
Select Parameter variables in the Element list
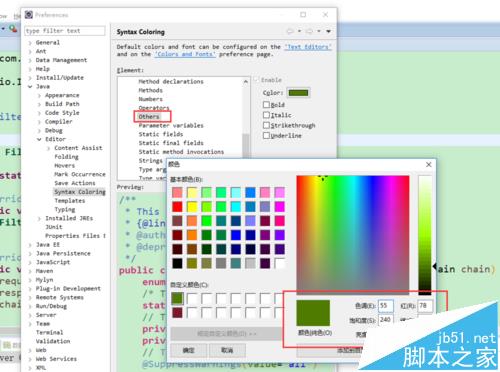[171, 125]
